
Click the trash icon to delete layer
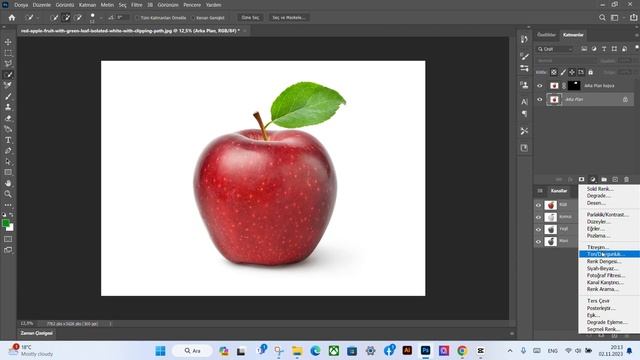pyautogui.click(x=626, y=180)
